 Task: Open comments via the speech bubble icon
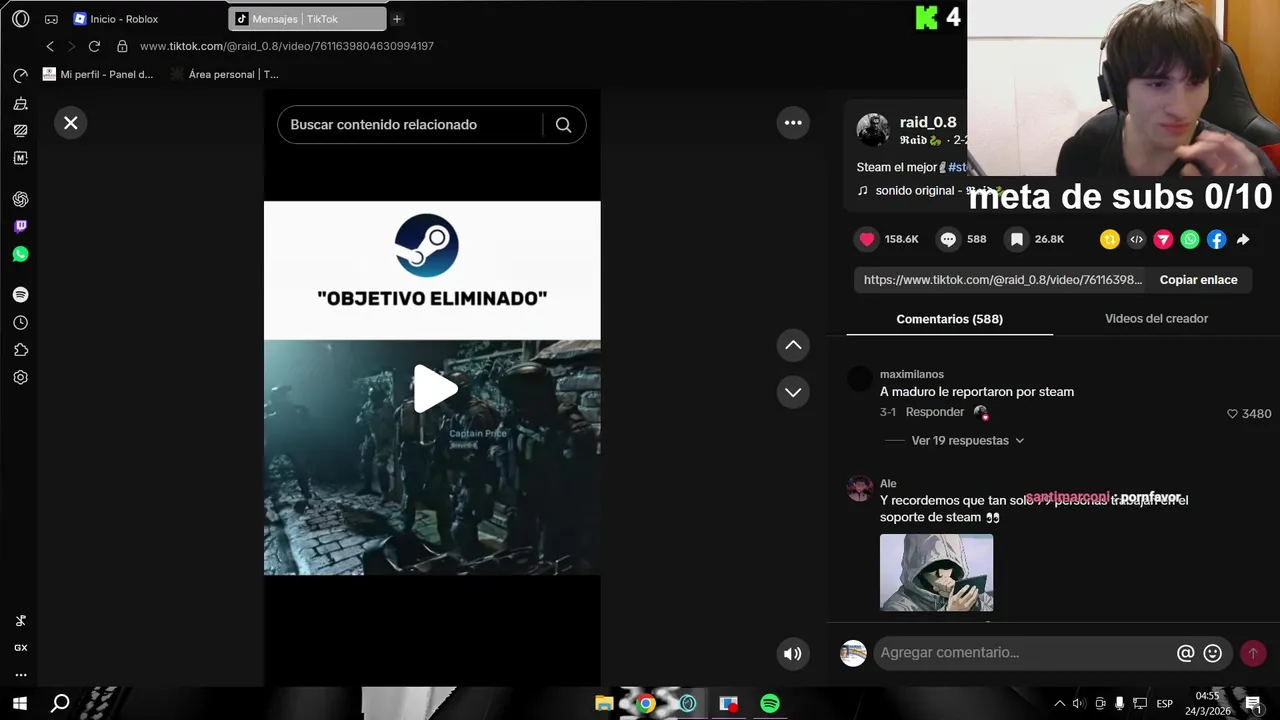948,239
